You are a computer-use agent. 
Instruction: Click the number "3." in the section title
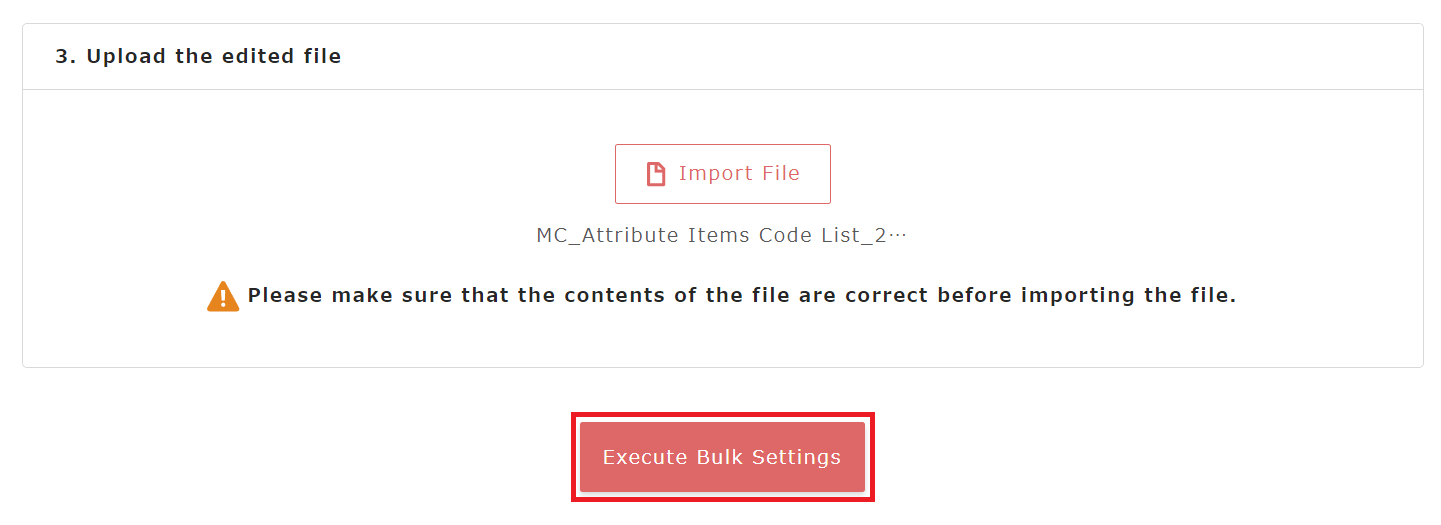pos(66,57)
